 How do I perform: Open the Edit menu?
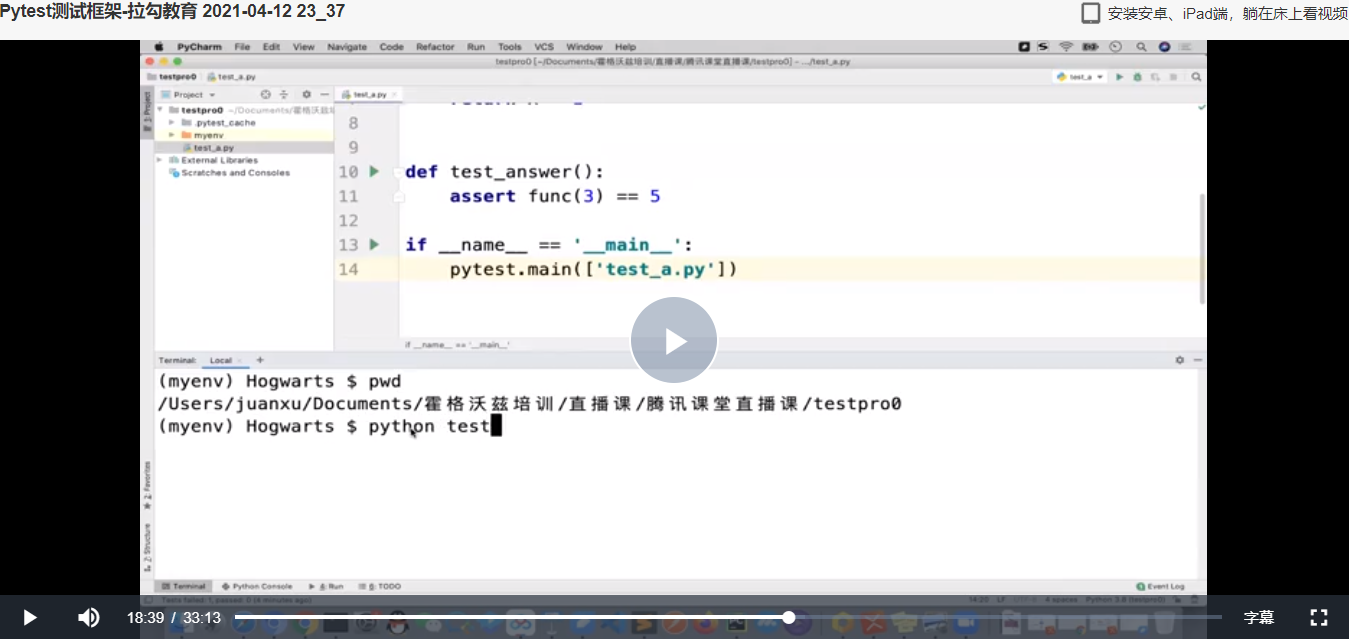(271, 47)
